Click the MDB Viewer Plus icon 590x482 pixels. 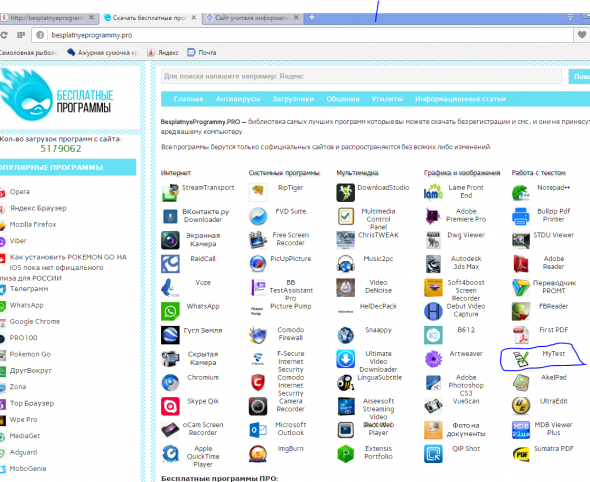pos(521,430)
